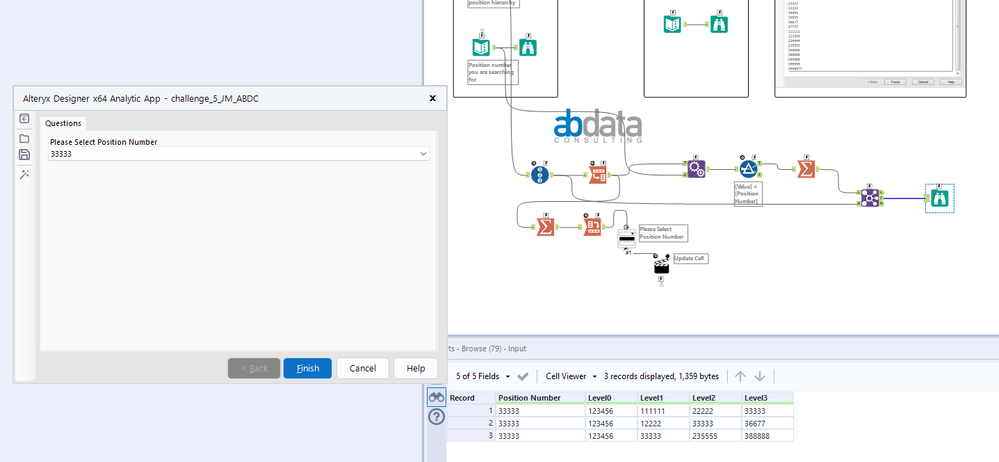
Task: Click the magic wand icon in app dialog
Action: coord(24,174)
